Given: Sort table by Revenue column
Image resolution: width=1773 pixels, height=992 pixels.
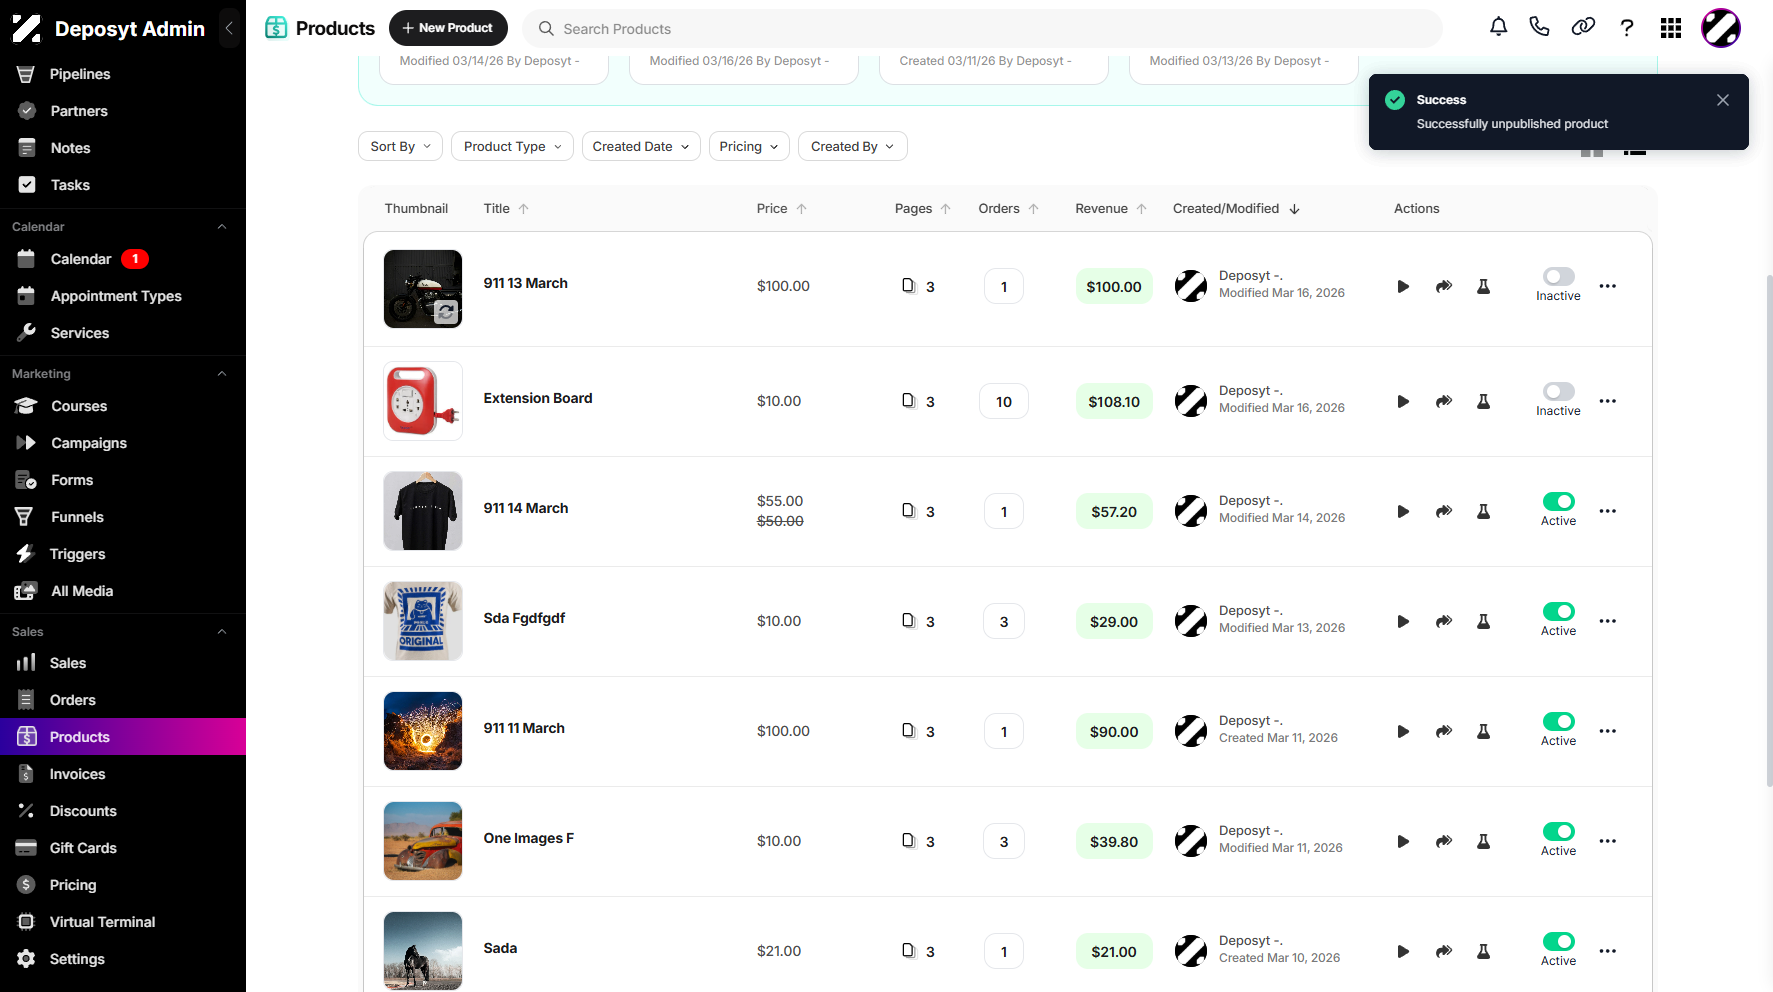Looking at the screenshot, I should click(x=1111, y=208).
